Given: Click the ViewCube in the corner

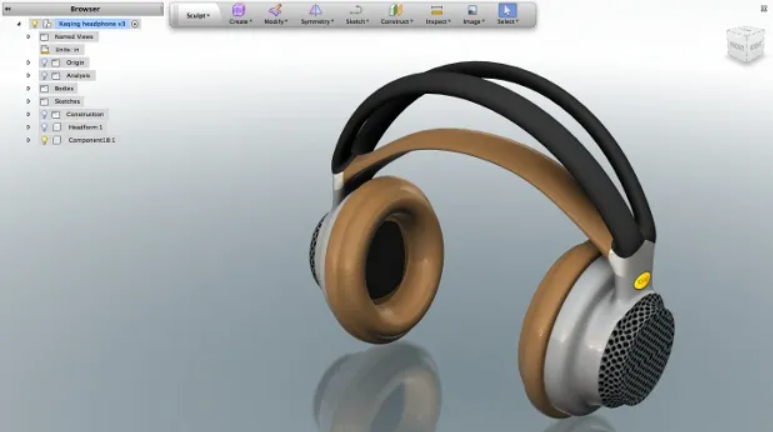Looking at the screenshot, I should pyautogui.click(x=744, y=45).
